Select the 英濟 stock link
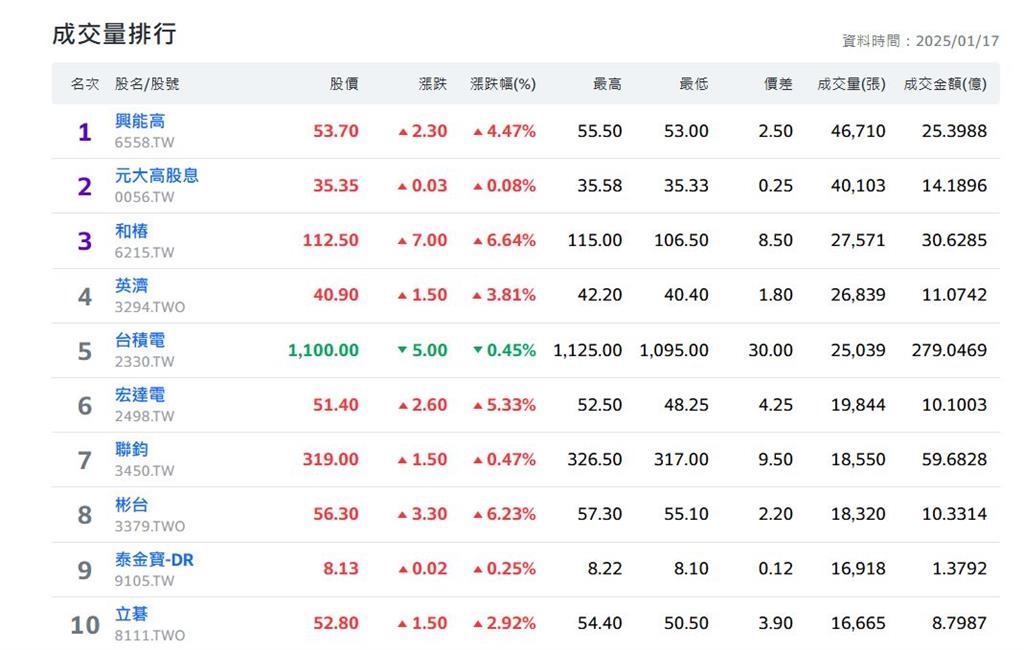This screenshot has width=1024, height=650. coord(131,286)
